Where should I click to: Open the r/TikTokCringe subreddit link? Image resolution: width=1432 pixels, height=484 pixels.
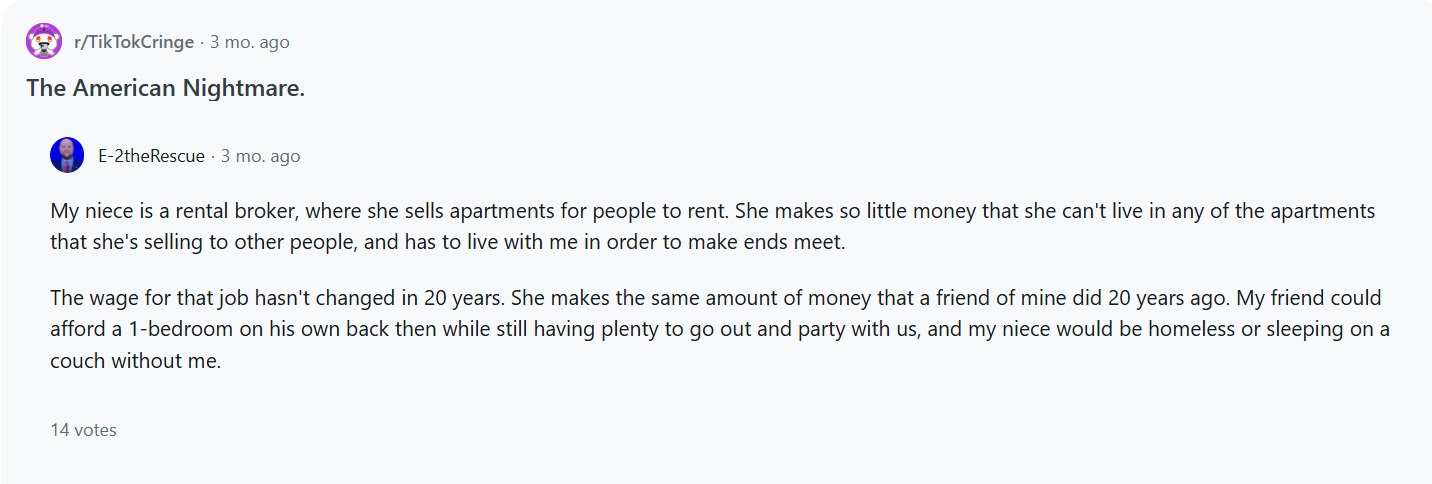tap(134, 43)
